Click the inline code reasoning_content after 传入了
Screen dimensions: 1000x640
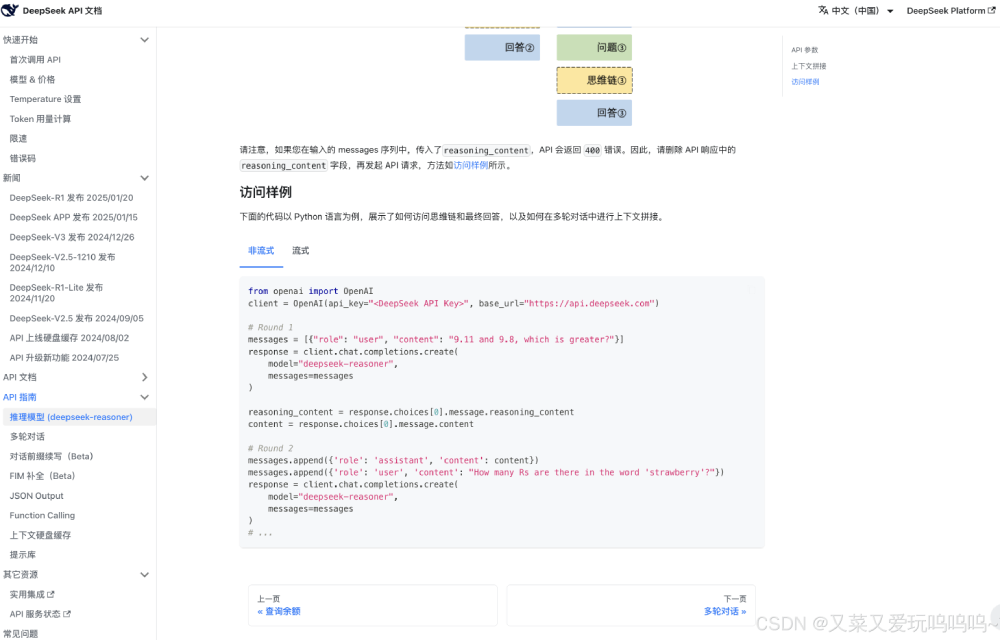coord(486,150)
